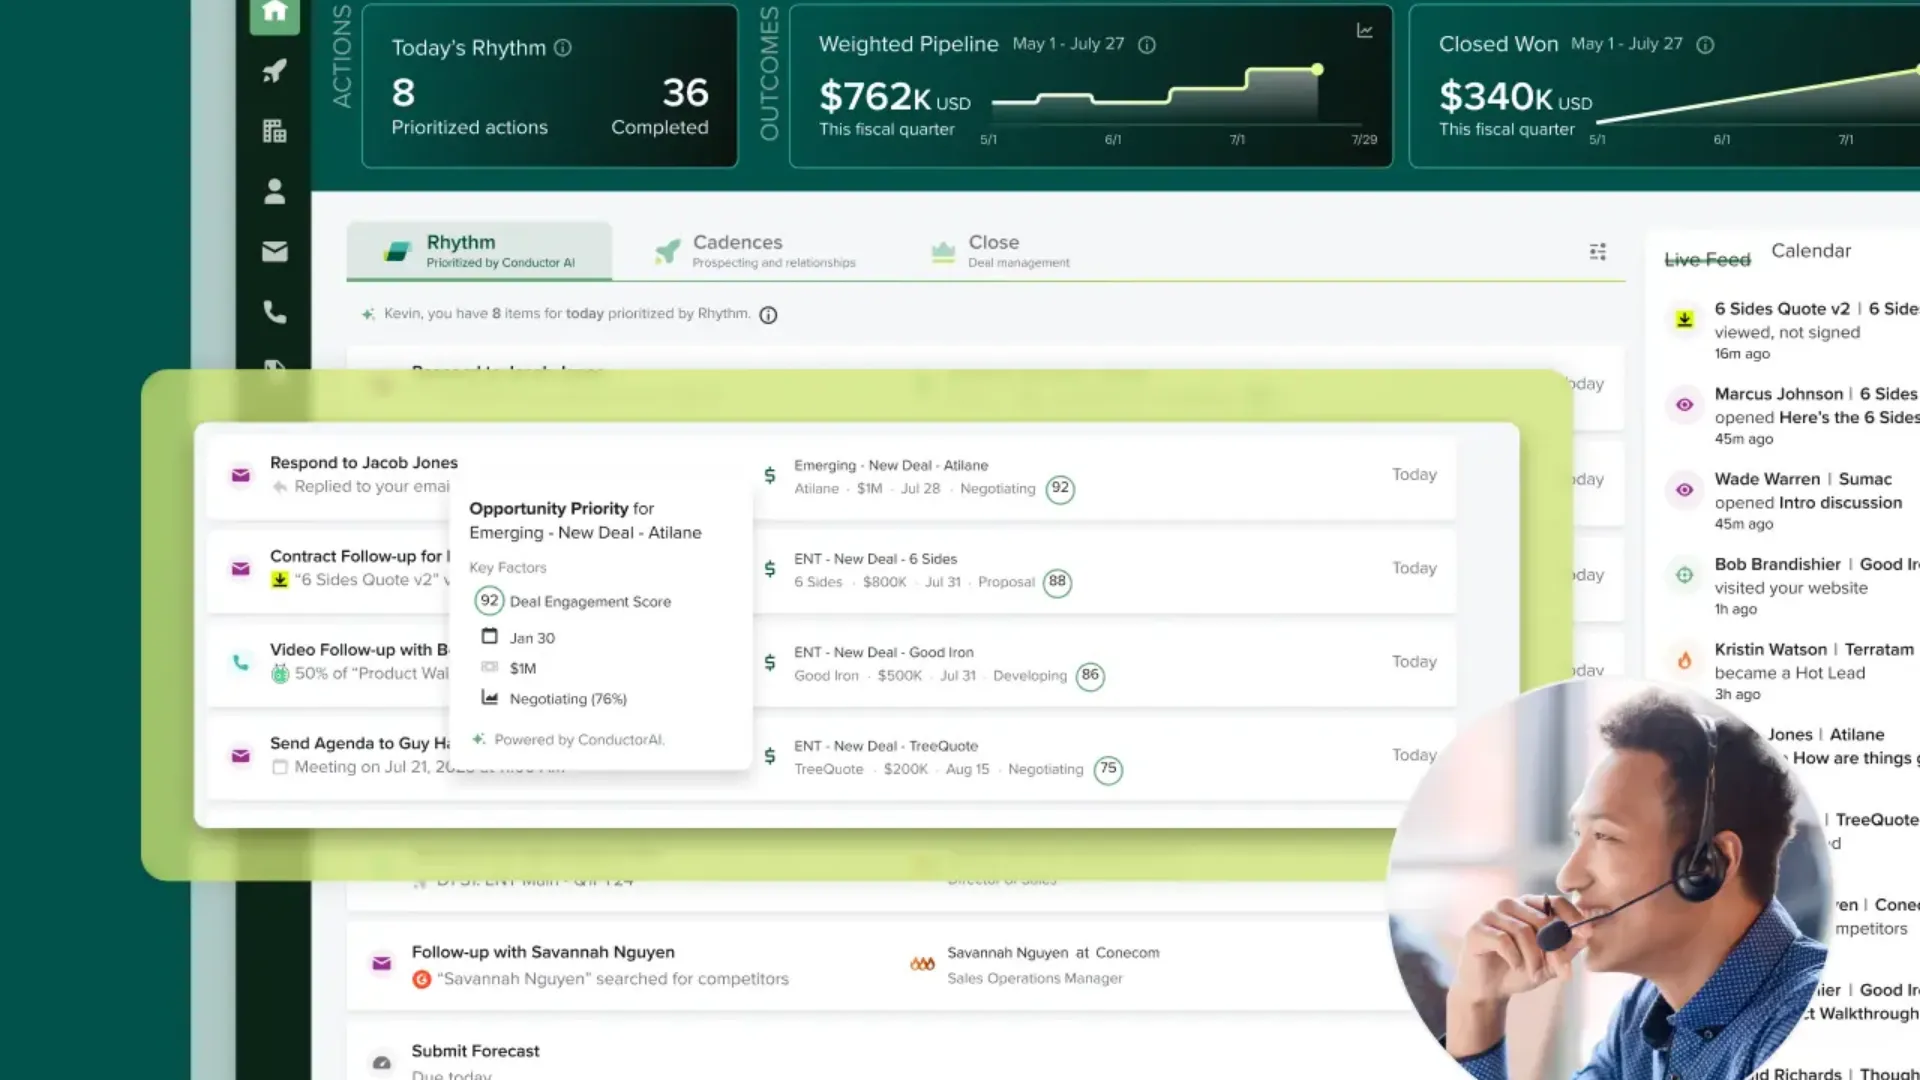1920x1080 pixels.
Task: Open the phone icon in sidebar
Action: (274, 312)
